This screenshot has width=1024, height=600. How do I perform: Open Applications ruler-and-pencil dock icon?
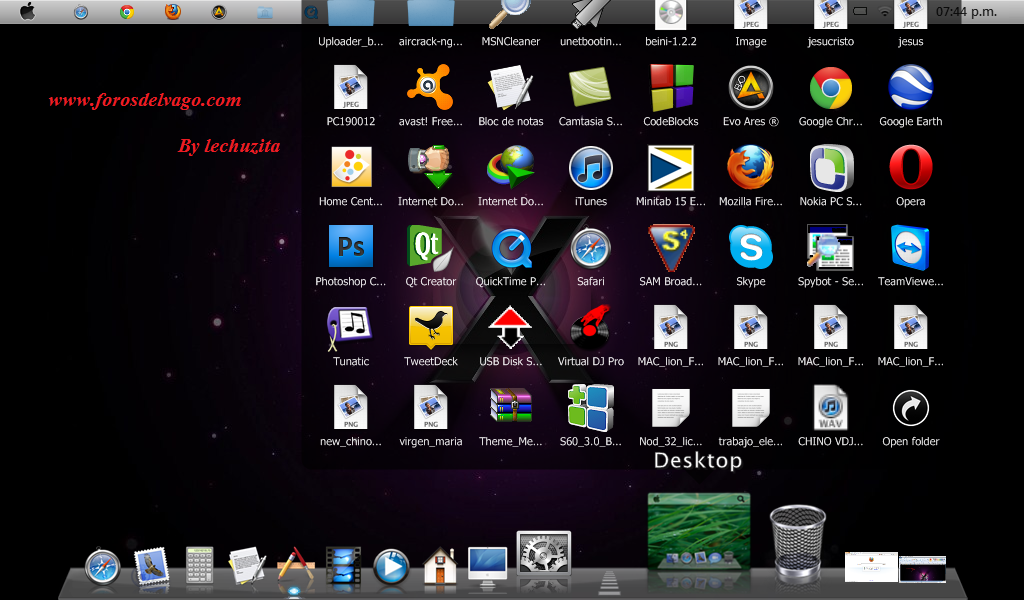[295, 564]
